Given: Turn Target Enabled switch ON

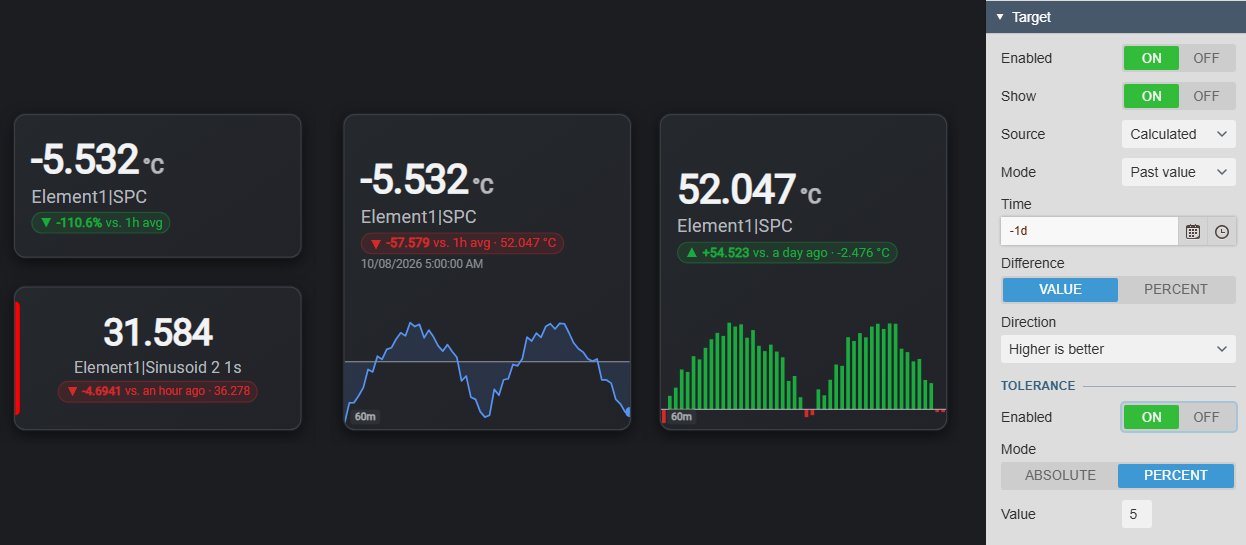Looking at the screenshot, I should [1151, 58].
